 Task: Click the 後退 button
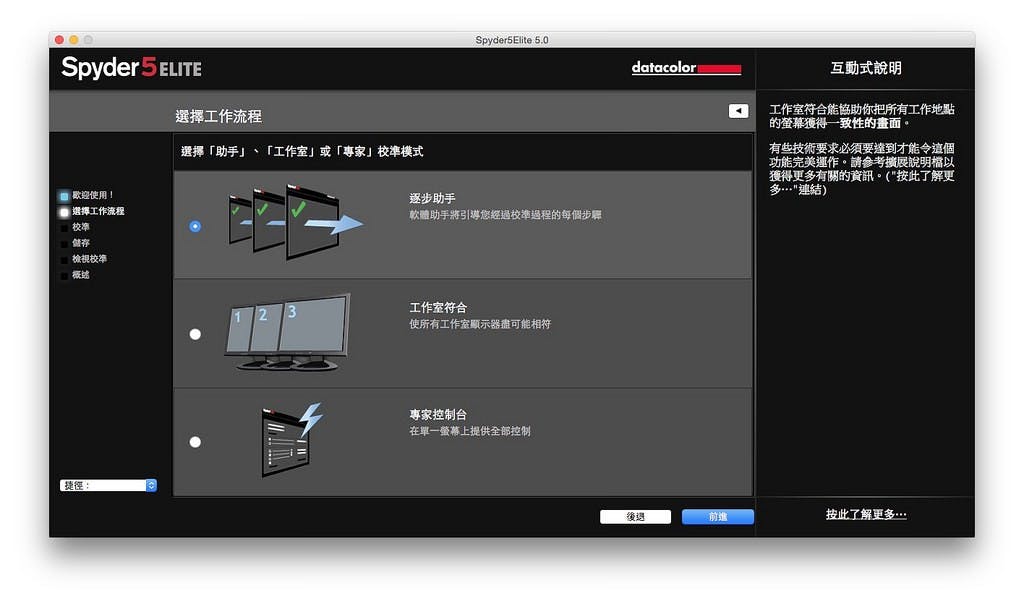pos(635,517)
